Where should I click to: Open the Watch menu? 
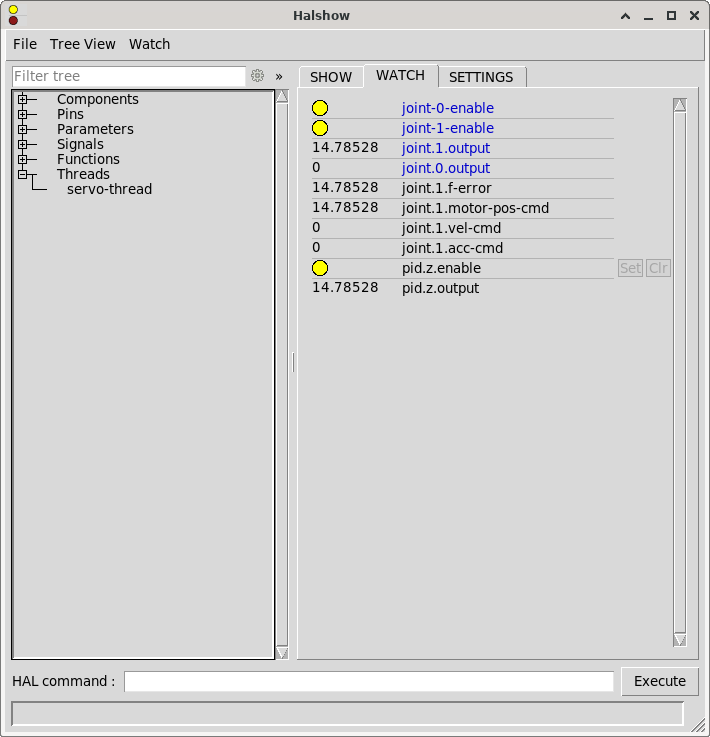point(149,44)
